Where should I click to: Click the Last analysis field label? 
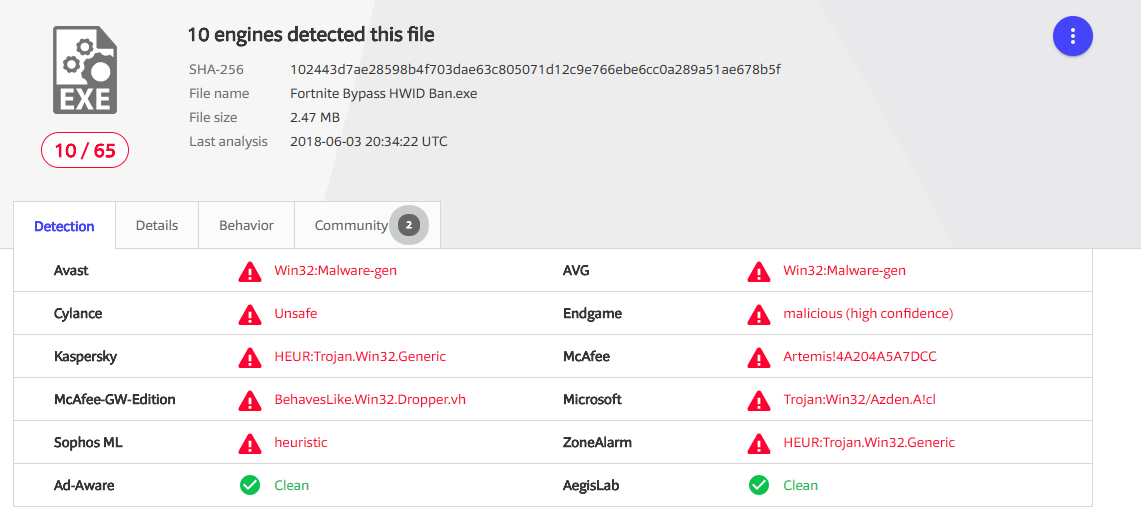[228, 142]
